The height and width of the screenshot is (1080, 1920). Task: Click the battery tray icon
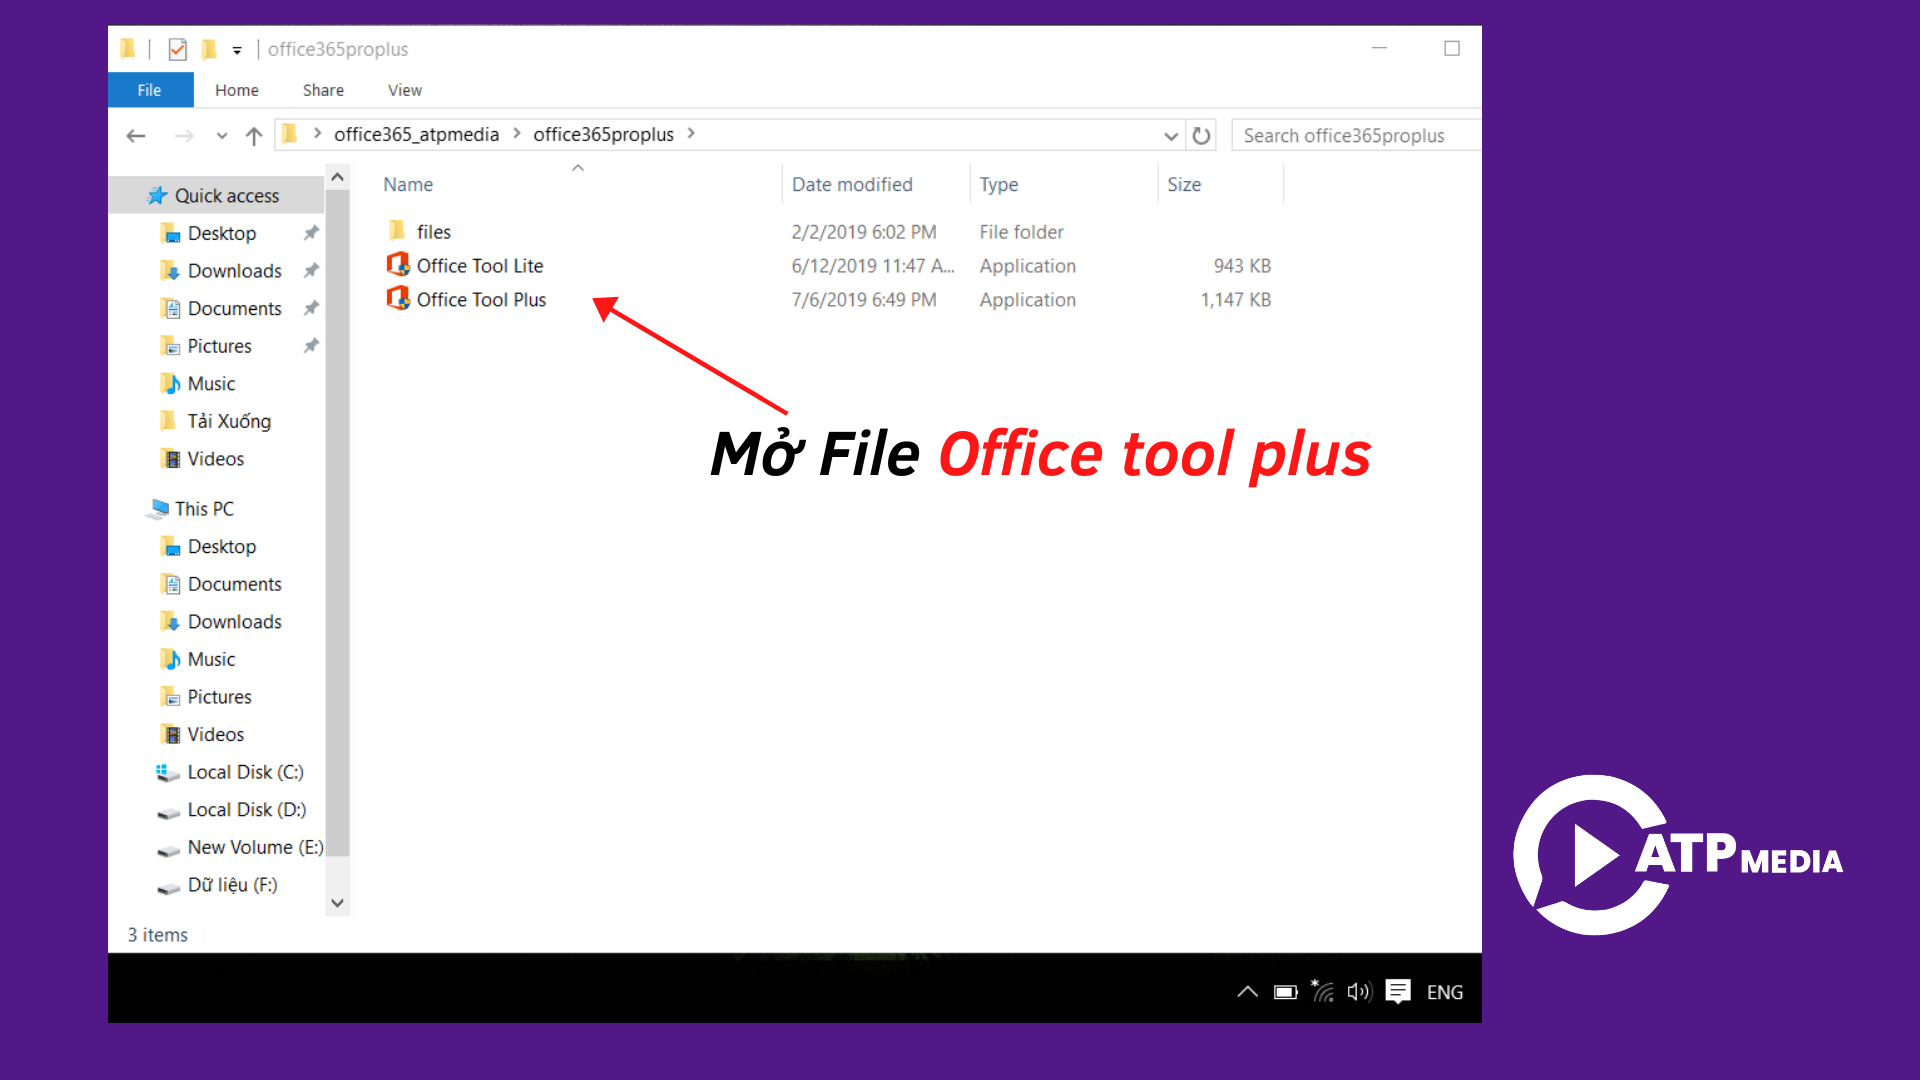(1285, 992)
